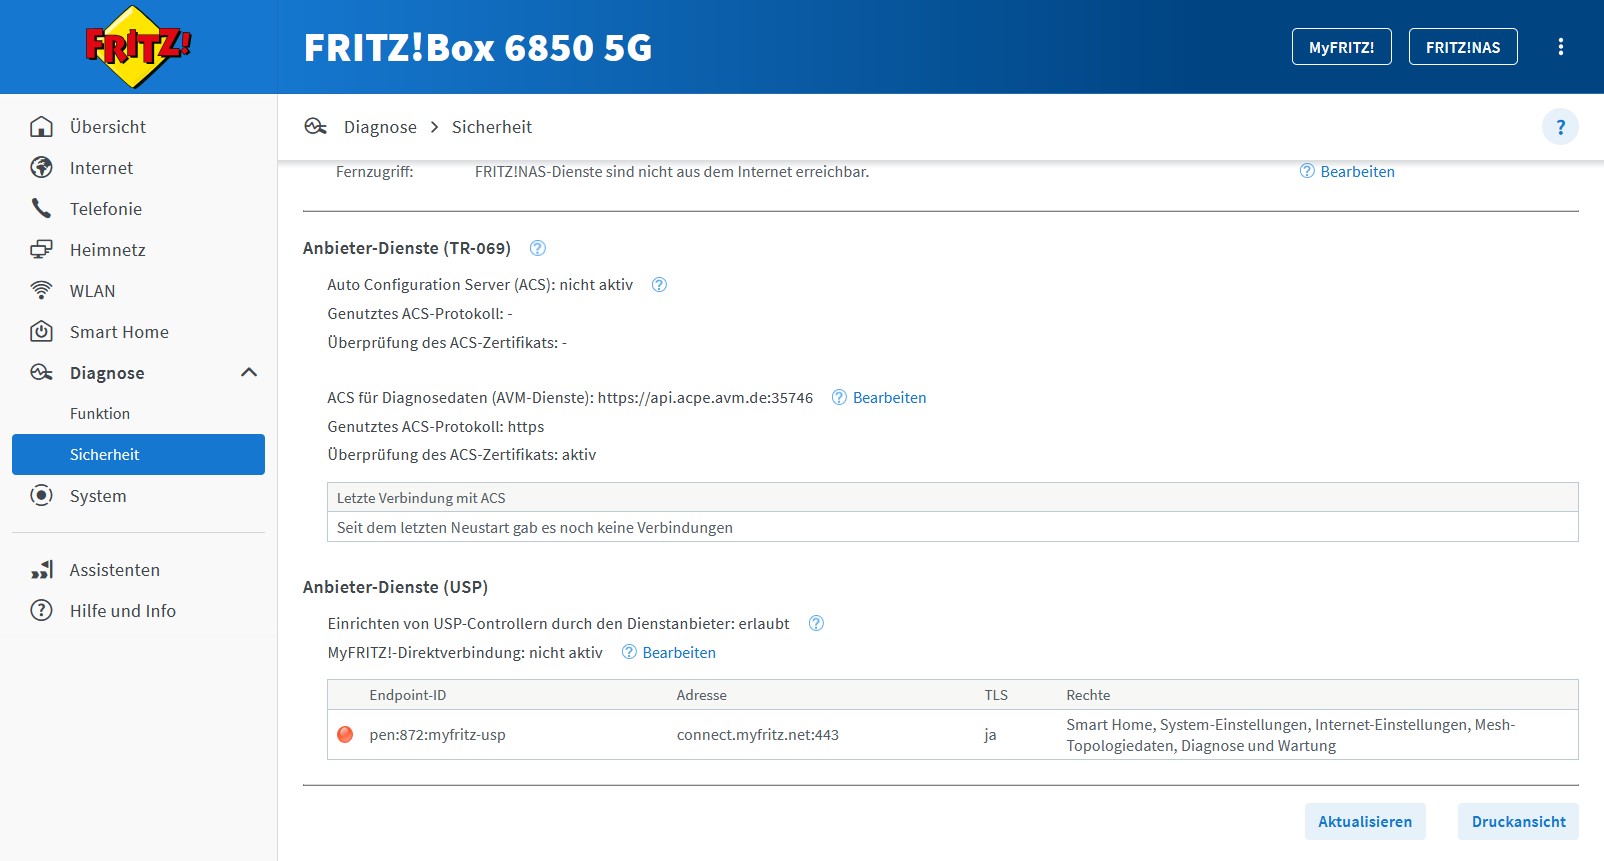This screenshot has width=1604, height=861.
Task: Click the Telefonie phone icon
Action: (41, 209)
